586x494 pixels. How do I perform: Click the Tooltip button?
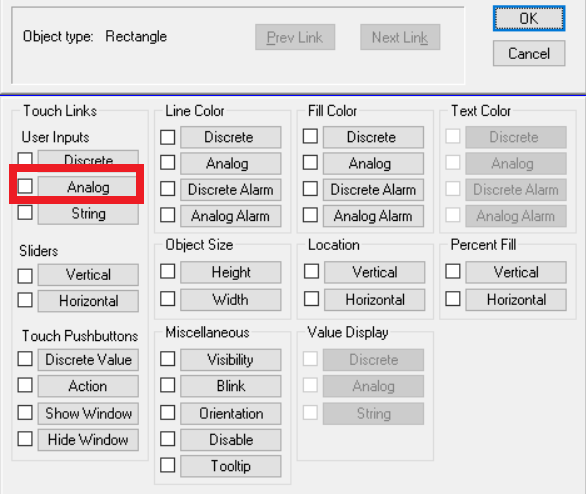point(231,466)
